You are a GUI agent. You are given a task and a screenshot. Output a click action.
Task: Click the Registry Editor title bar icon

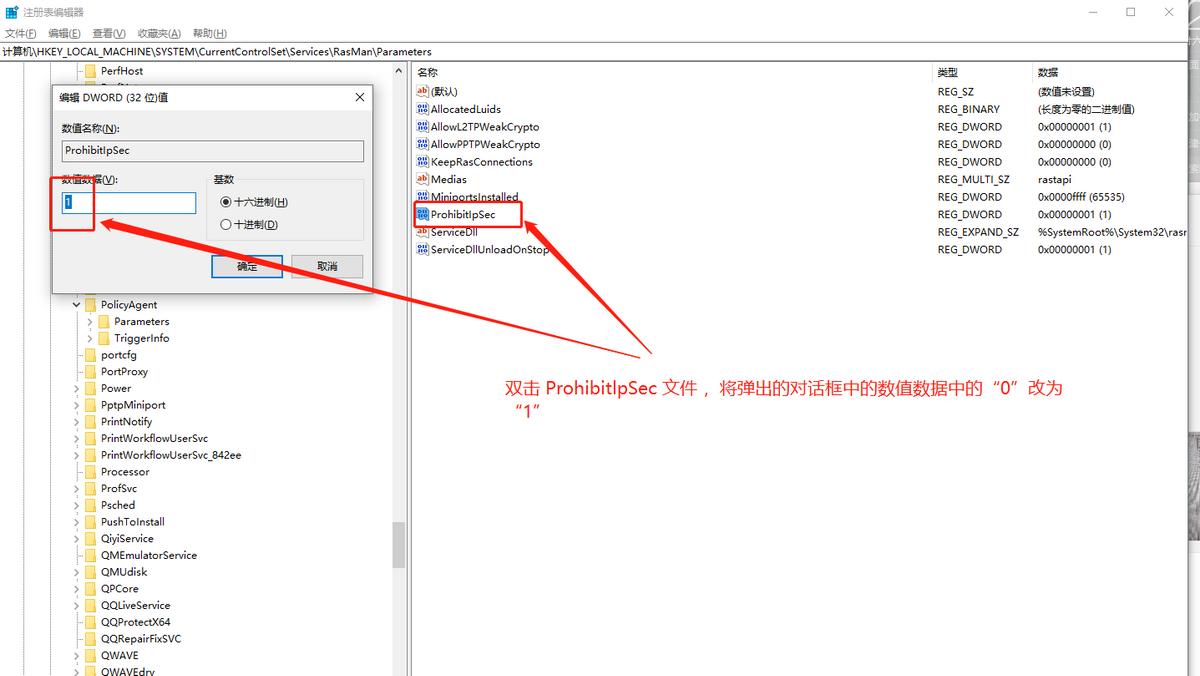(12, 12)
